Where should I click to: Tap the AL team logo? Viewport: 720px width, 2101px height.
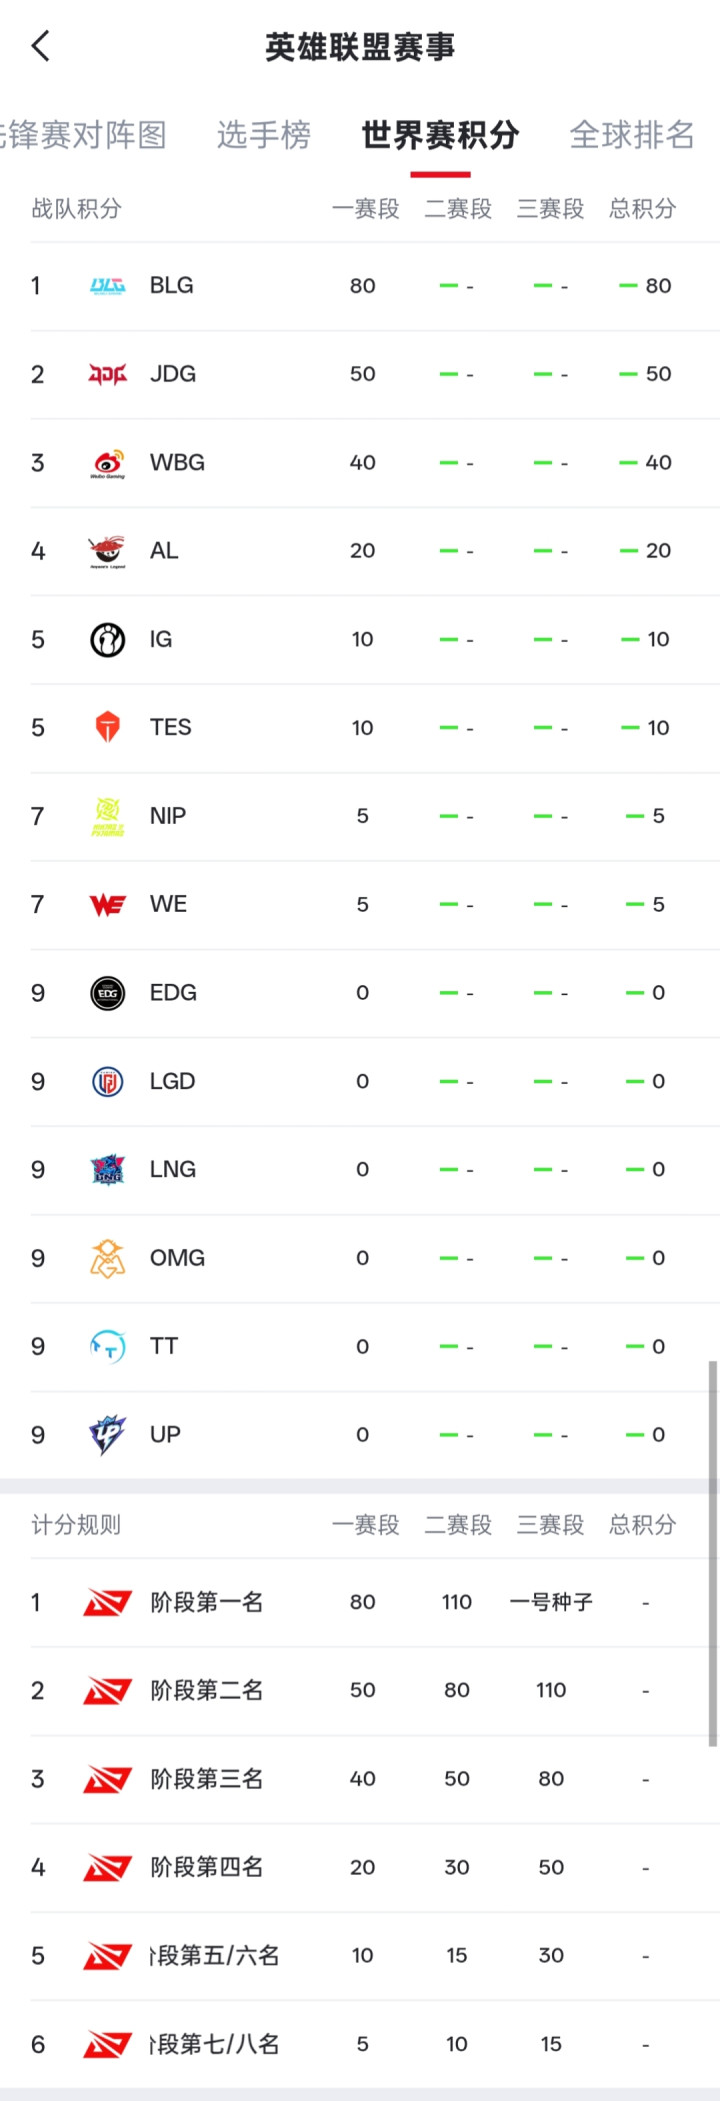pyautogui.click(x=108, y=551)
